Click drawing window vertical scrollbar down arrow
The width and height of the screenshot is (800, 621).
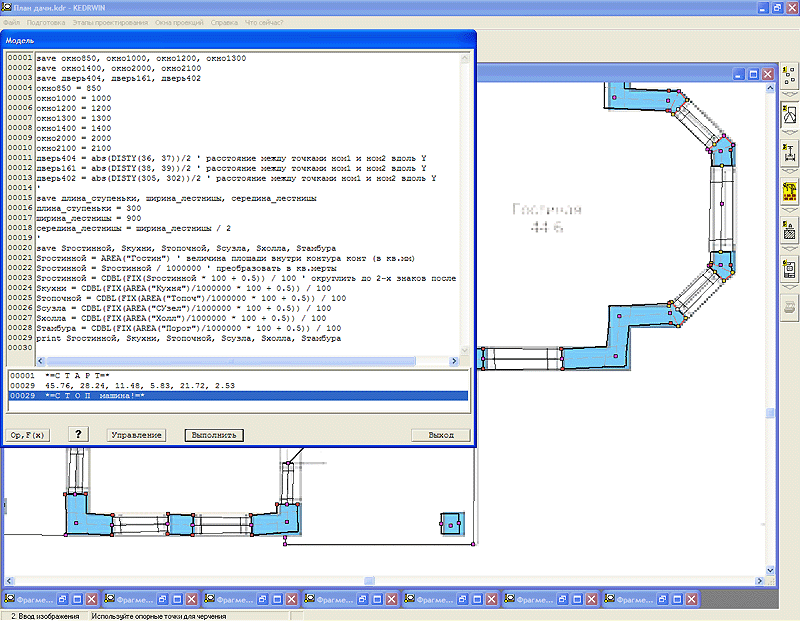[x=770, y=570]
